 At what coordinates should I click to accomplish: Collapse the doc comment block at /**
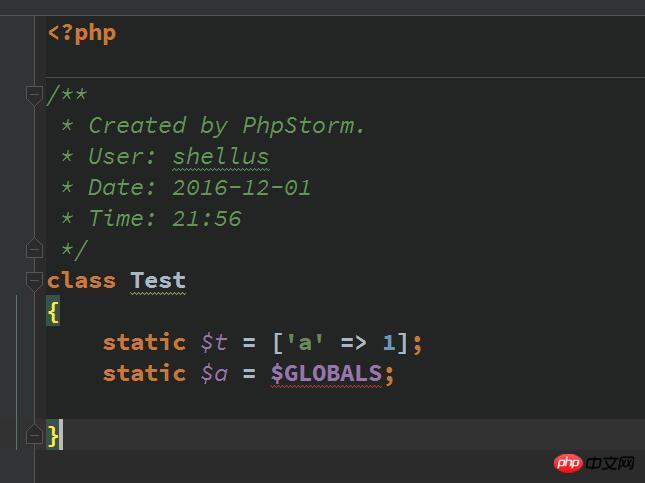(x=34, y=95)
